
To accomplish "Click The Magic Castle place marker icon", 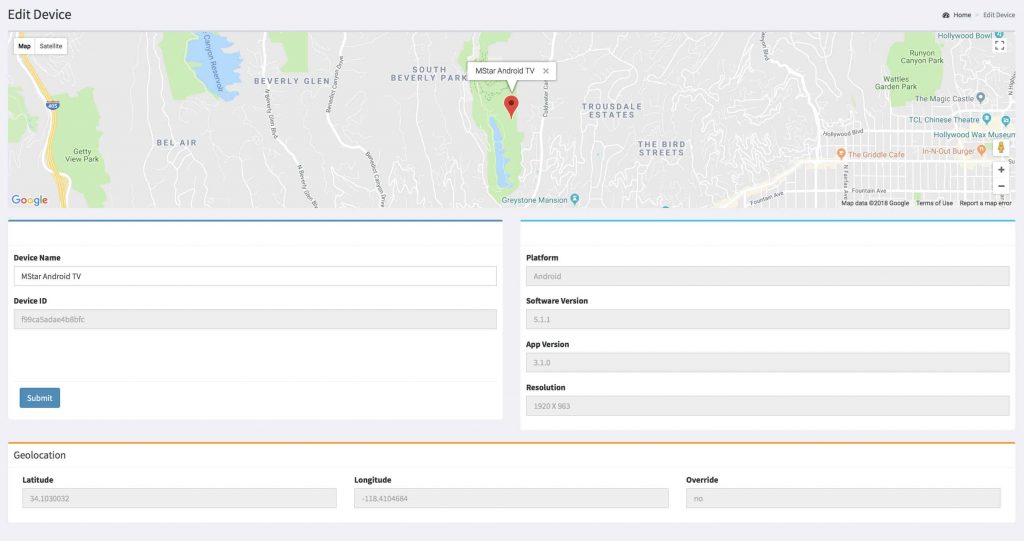I will [980, 98].
